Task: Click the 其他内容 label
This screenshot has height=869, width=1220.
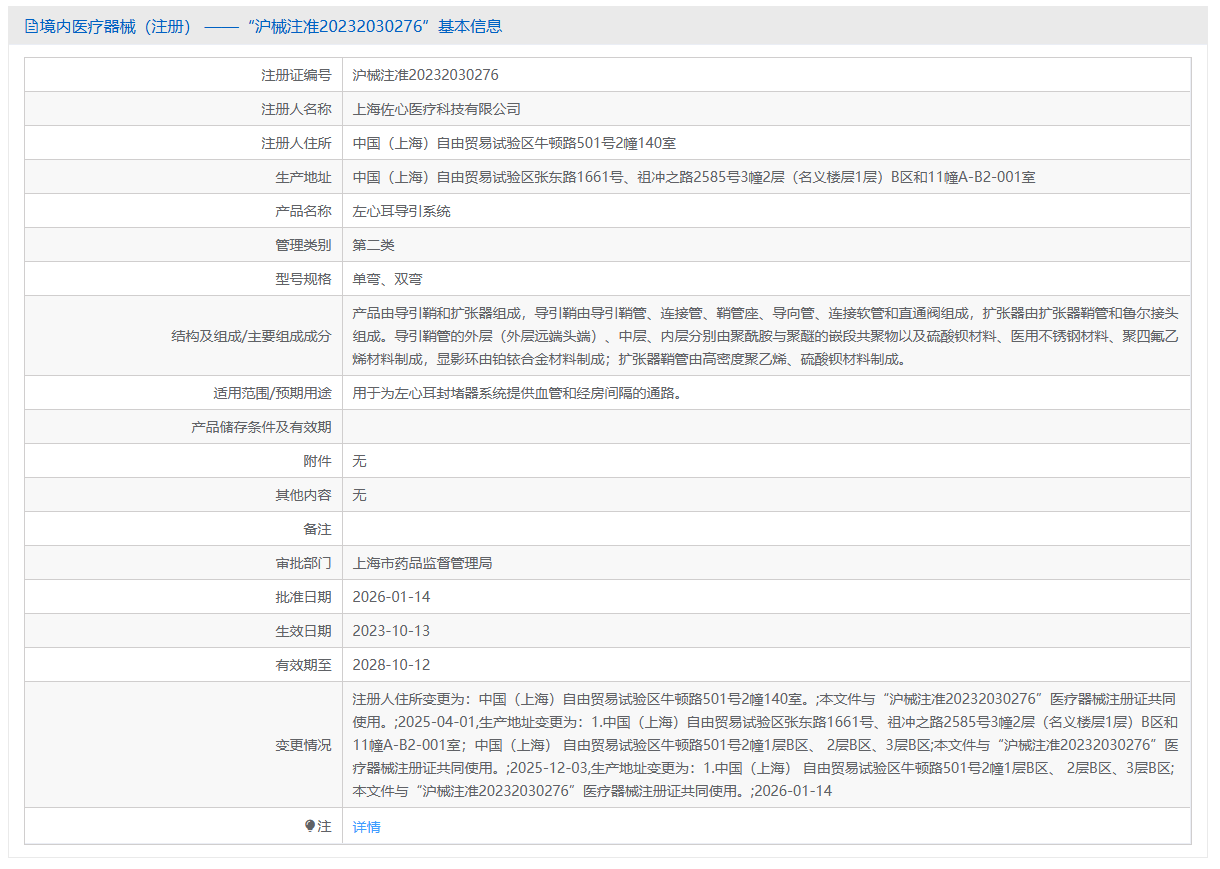Action: [303, 495]
